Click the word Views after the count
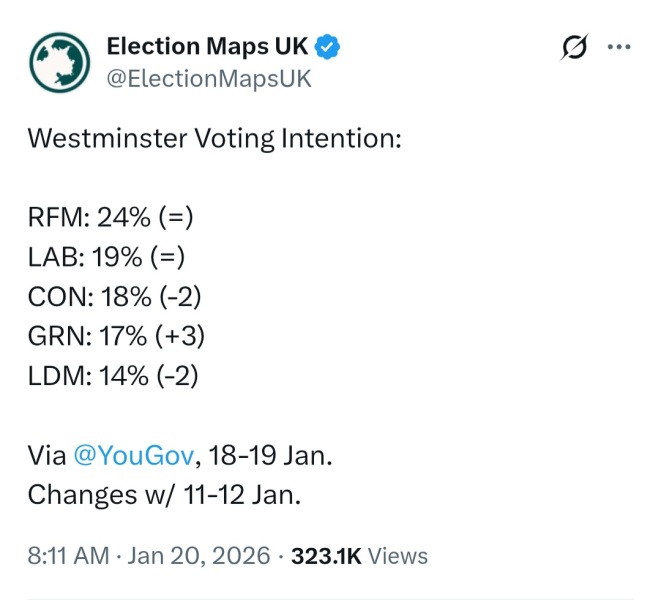 398,556
